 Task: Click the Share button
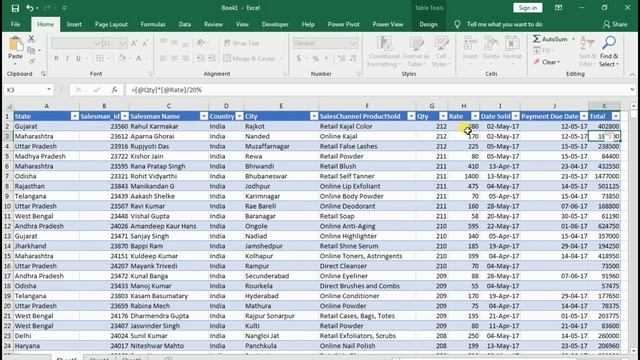click(x=615, y=24)
